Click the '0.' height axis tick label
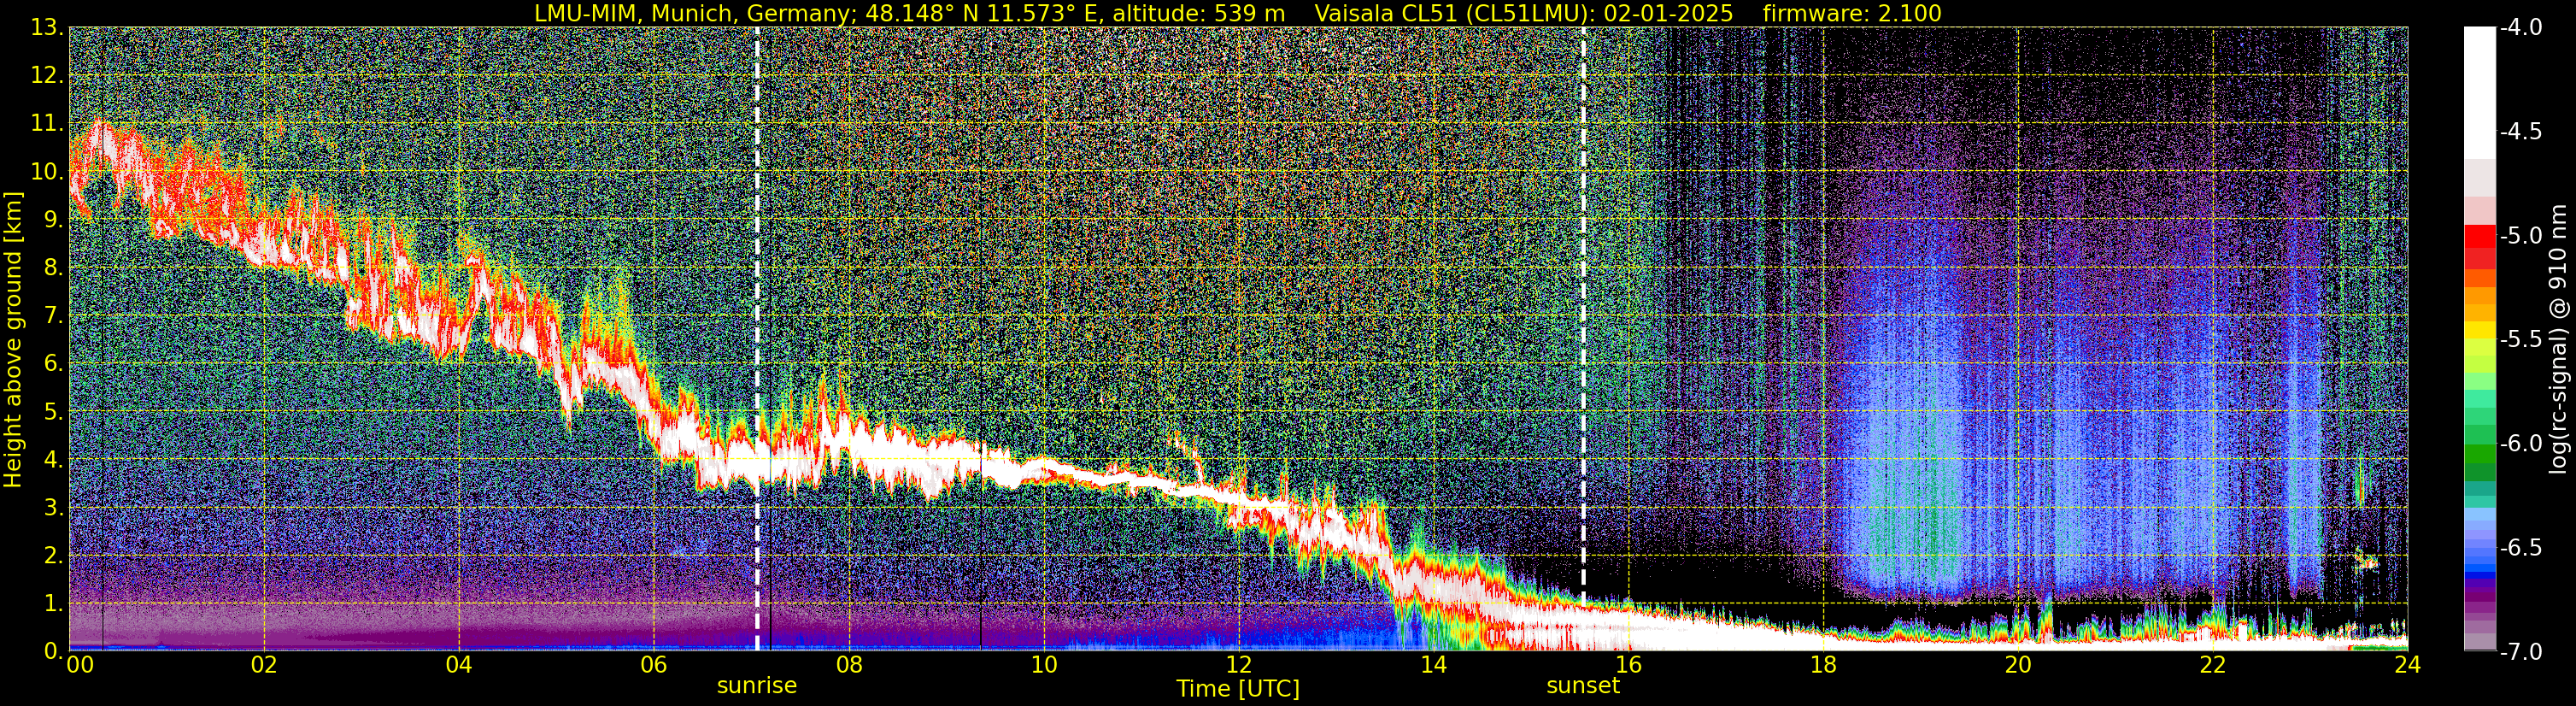 pyautogui.click(x=54, y=651)
